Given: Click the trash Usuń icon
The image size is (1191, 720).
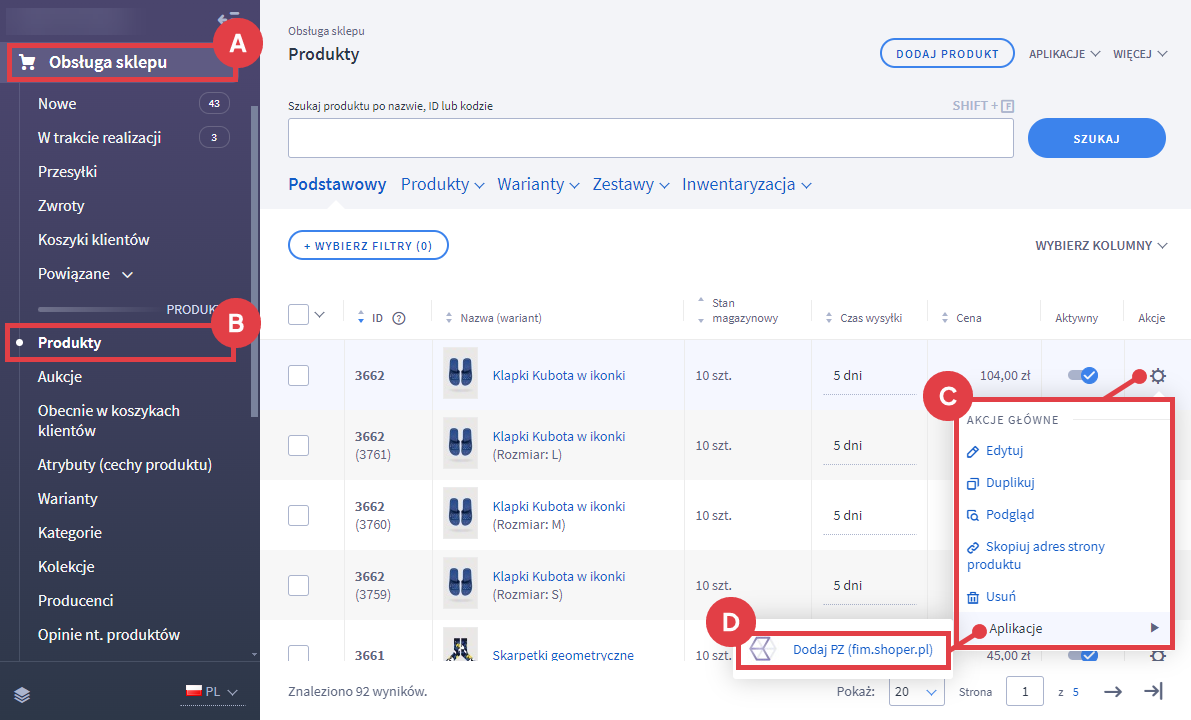Looking at the screenshot, I should click(x=973, y=597).
